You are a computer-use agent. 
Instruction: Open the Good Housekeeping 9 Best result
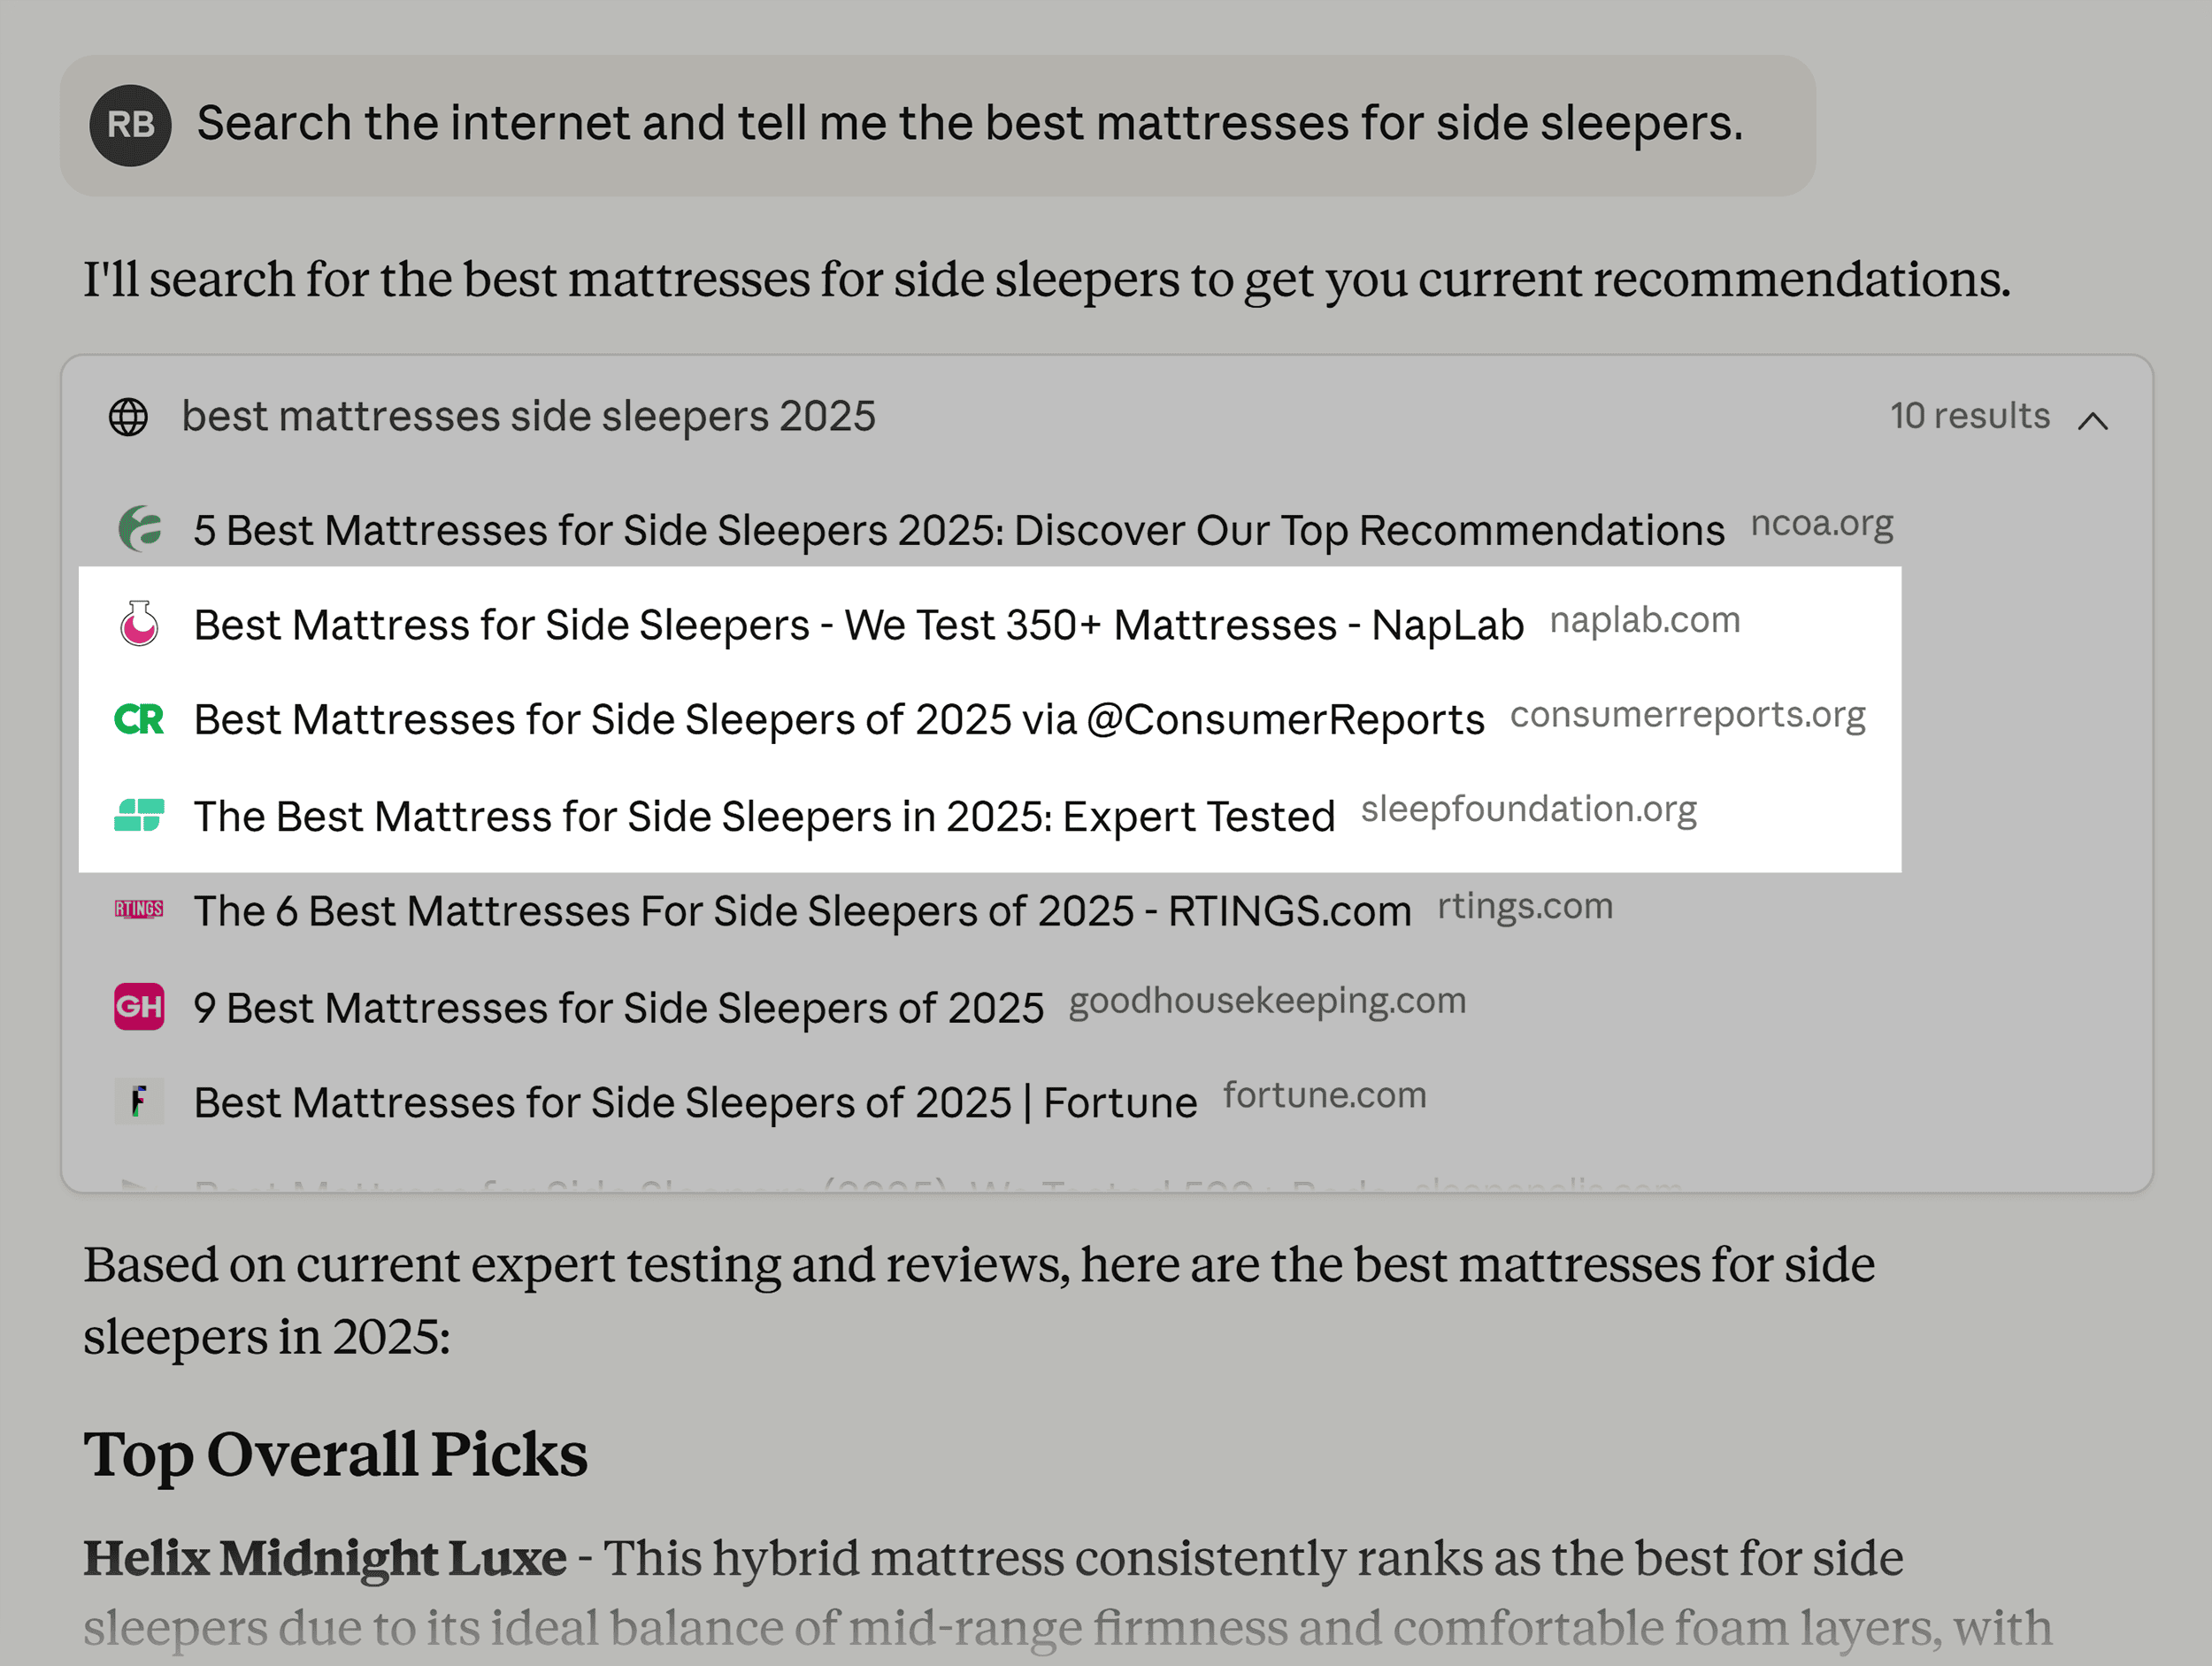tap(618, 1007)
